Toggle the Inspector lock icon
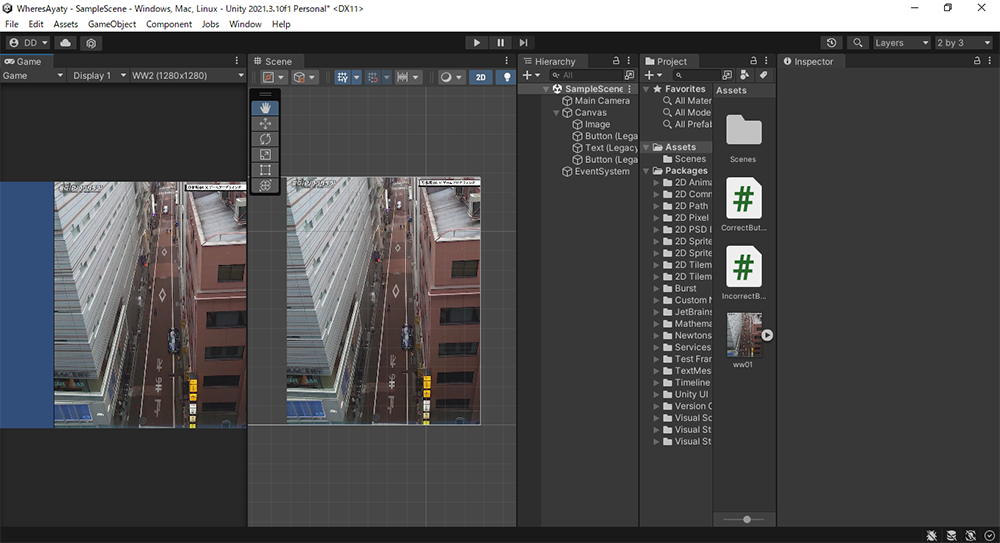The width and height of the screenshot is (1000, 543). [977, 62]
